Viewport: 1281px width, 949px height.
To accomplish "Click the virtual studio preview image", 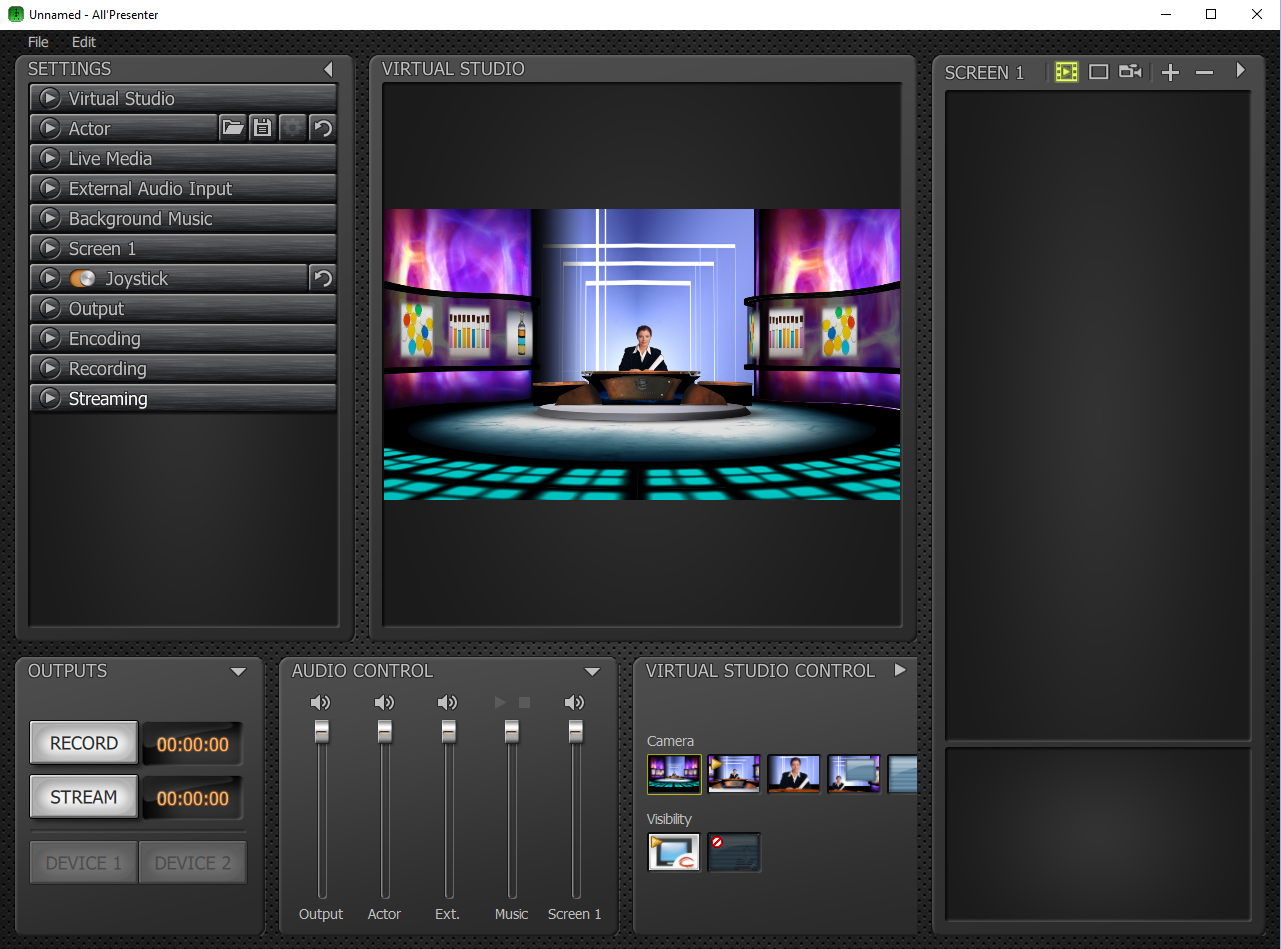I will point(642,354).
